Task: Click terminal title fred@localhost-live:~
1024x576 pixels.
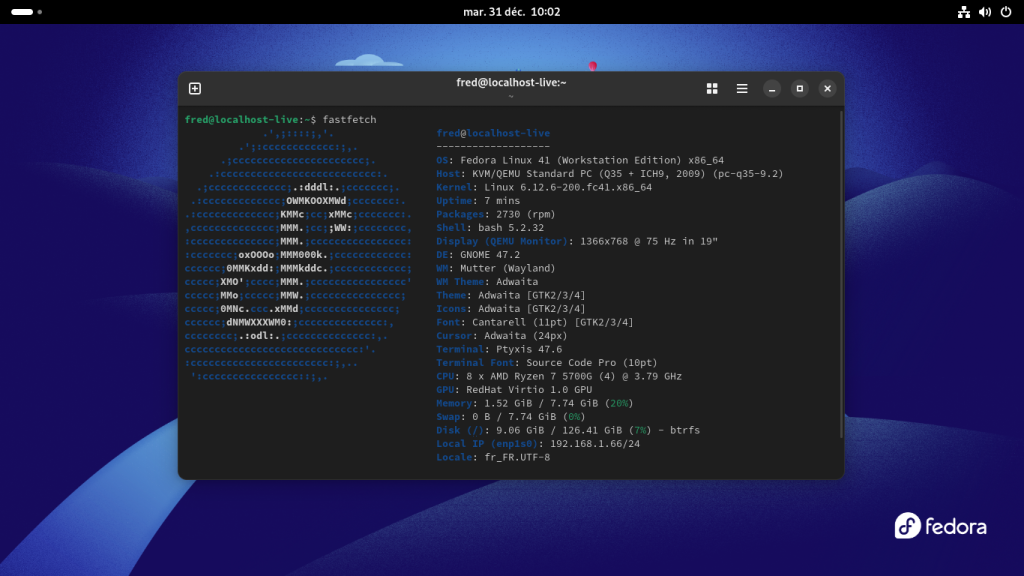Action: 511,82
